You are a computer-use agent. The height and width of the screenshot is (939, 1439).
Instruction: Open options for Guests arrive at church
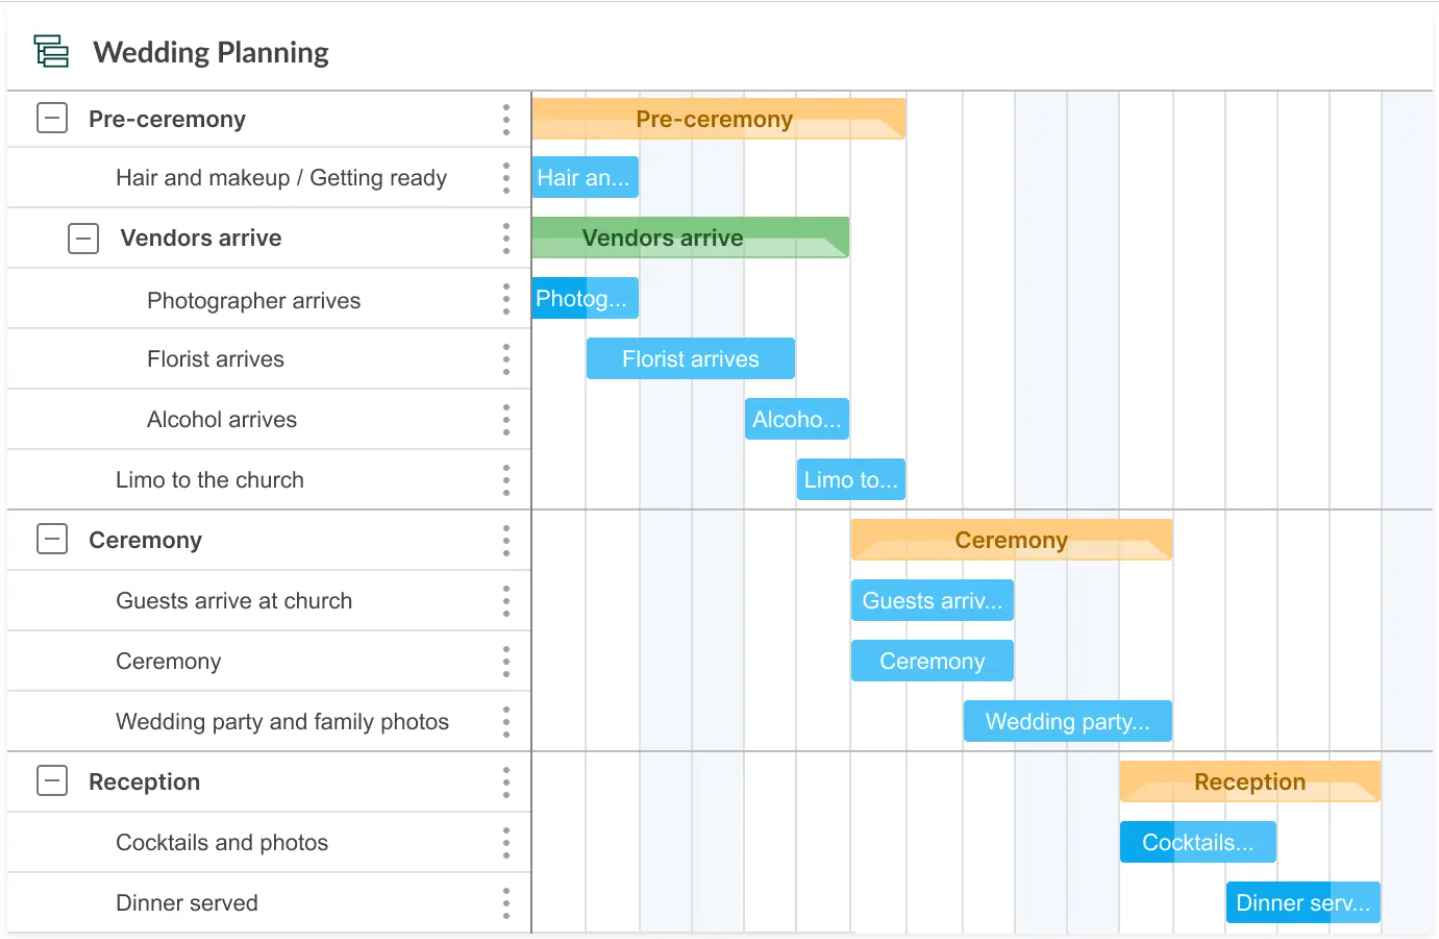507,600
